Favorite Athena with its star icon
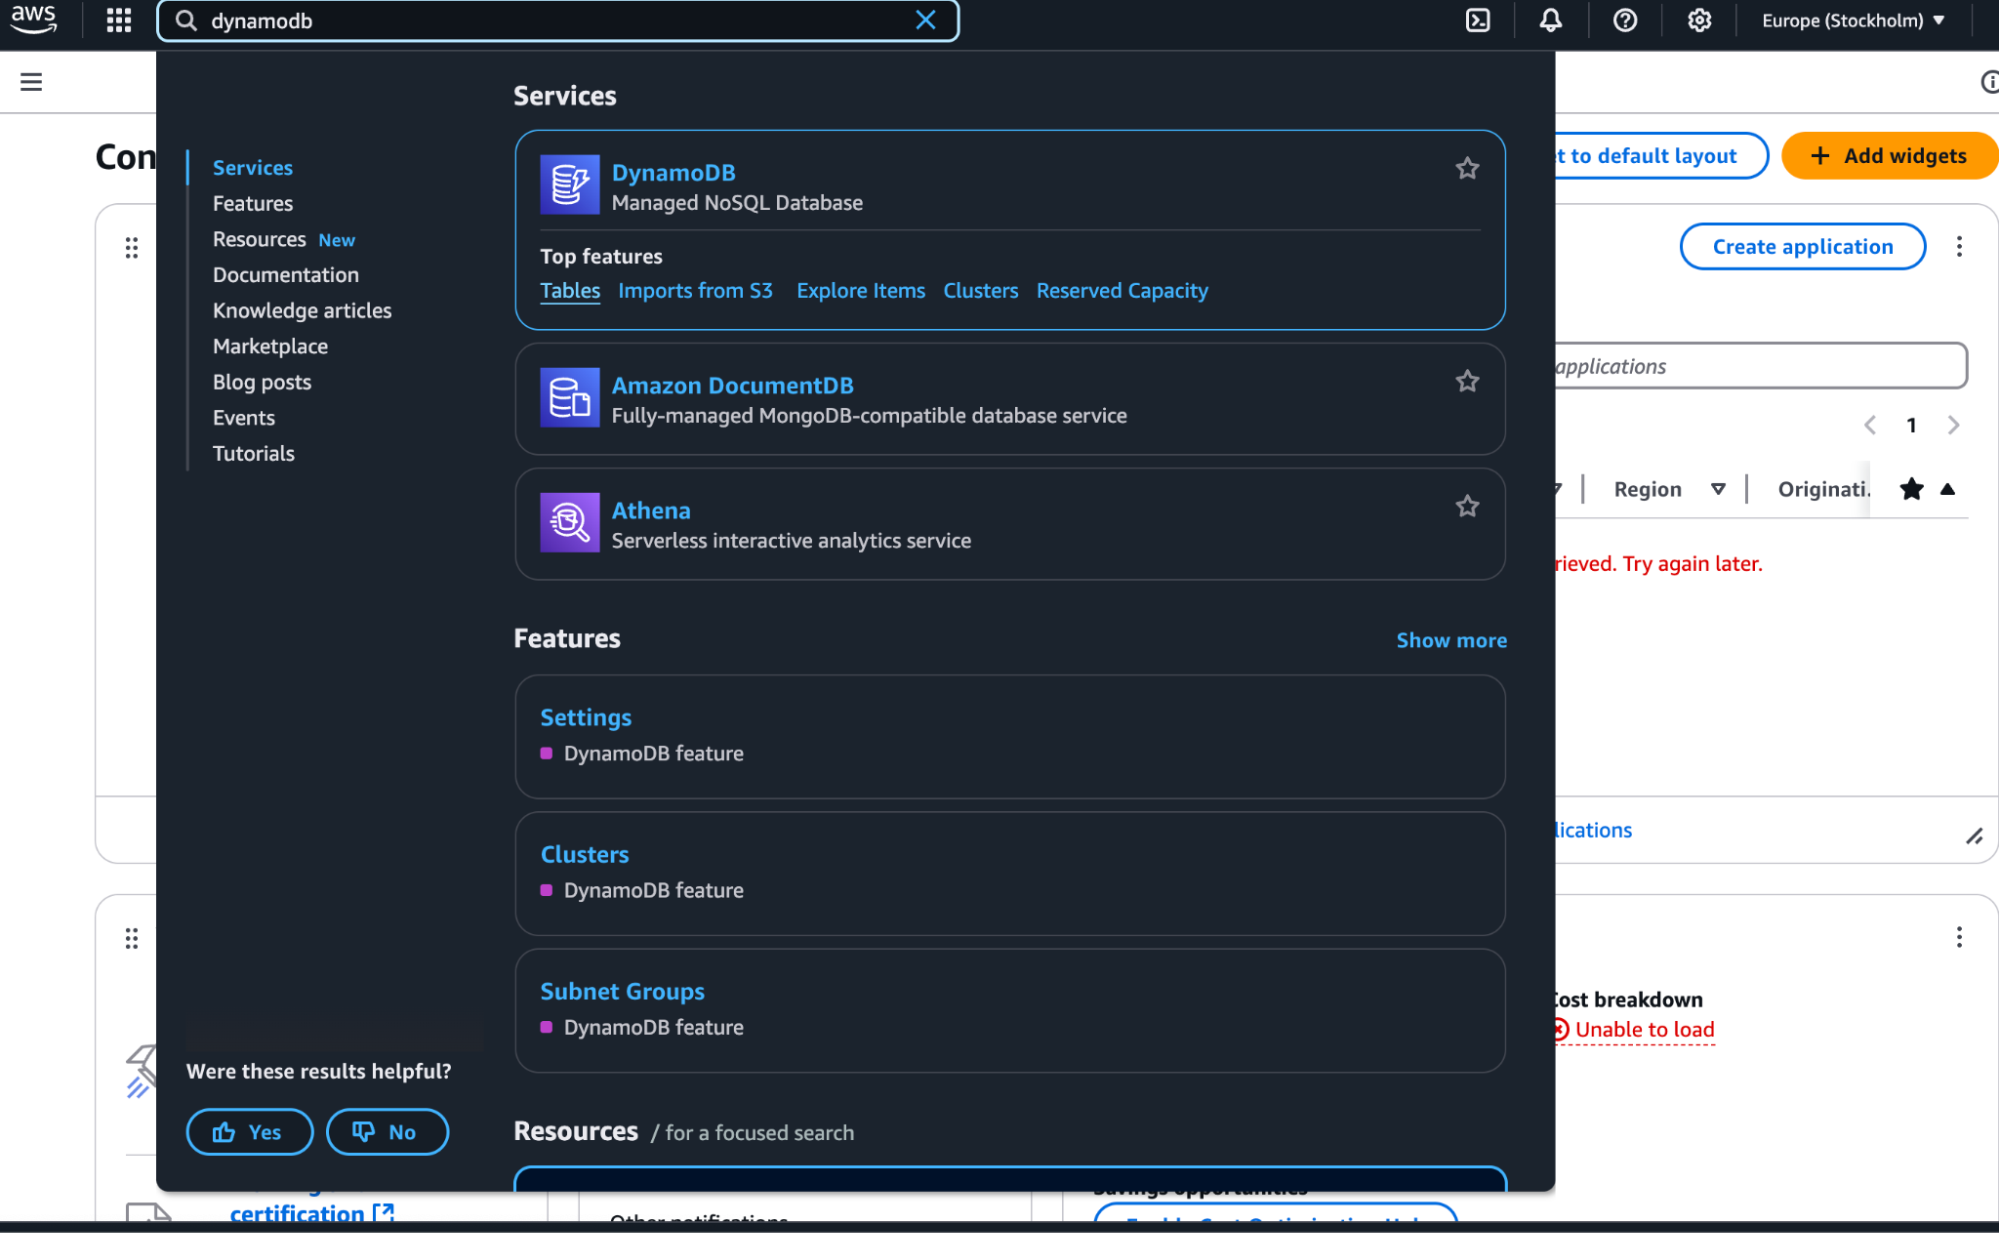1999x1233 pixels. (x=1467, y=506)
